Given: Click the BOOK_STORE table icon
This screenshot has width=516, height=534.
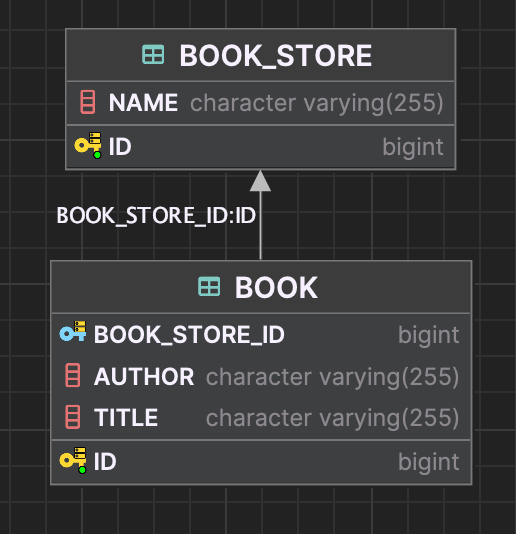Looking at the screenshot, I should click(153, 55).
